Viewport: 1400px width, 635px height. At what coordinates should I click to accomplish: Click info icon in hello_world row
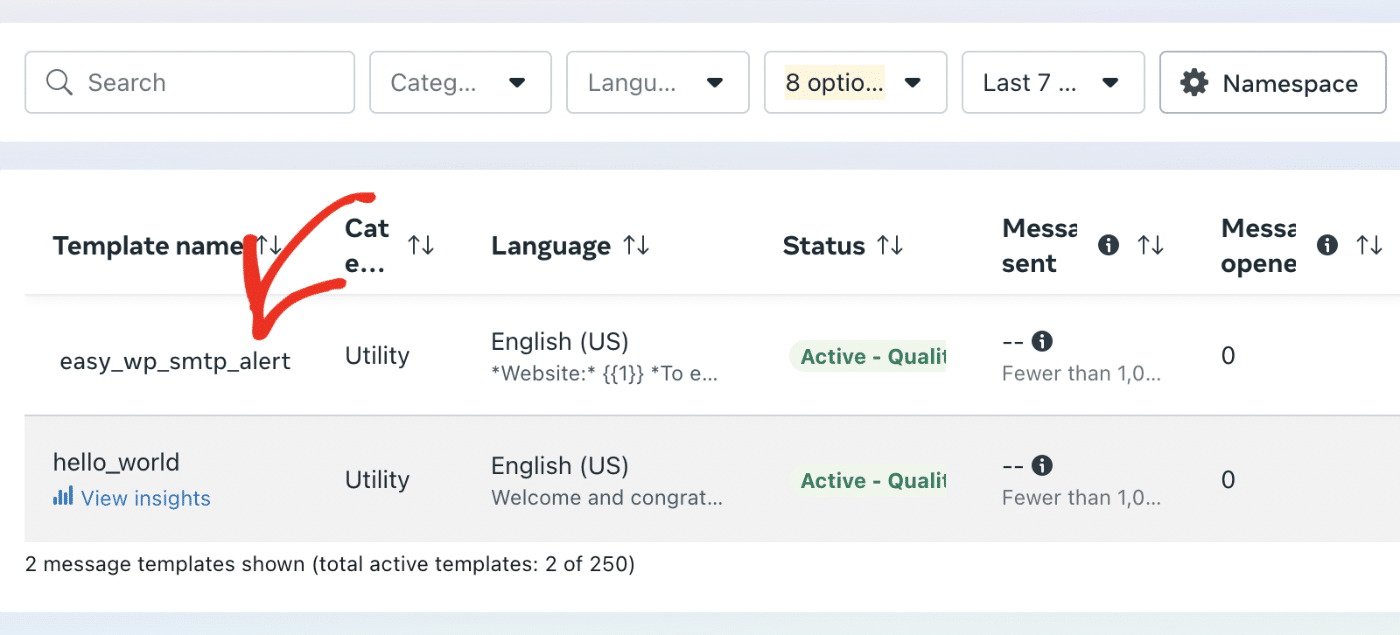(x=1042, y=466)
